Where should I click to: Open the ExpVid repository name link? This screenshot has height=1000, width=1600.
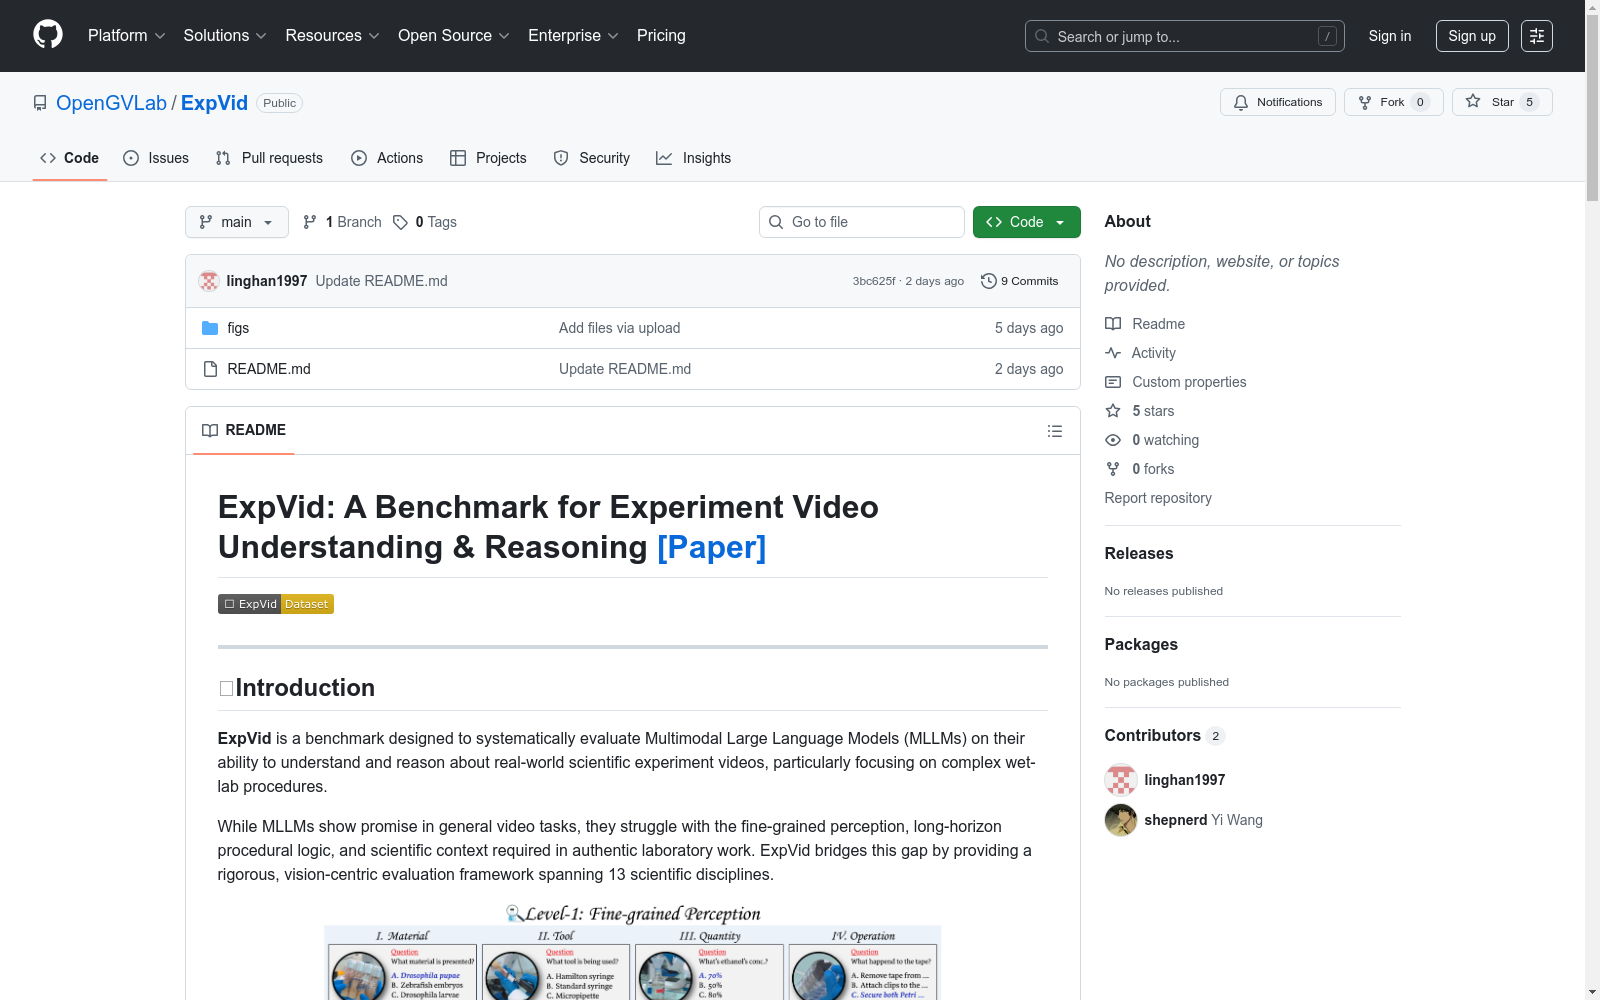(x=214, y=103)
